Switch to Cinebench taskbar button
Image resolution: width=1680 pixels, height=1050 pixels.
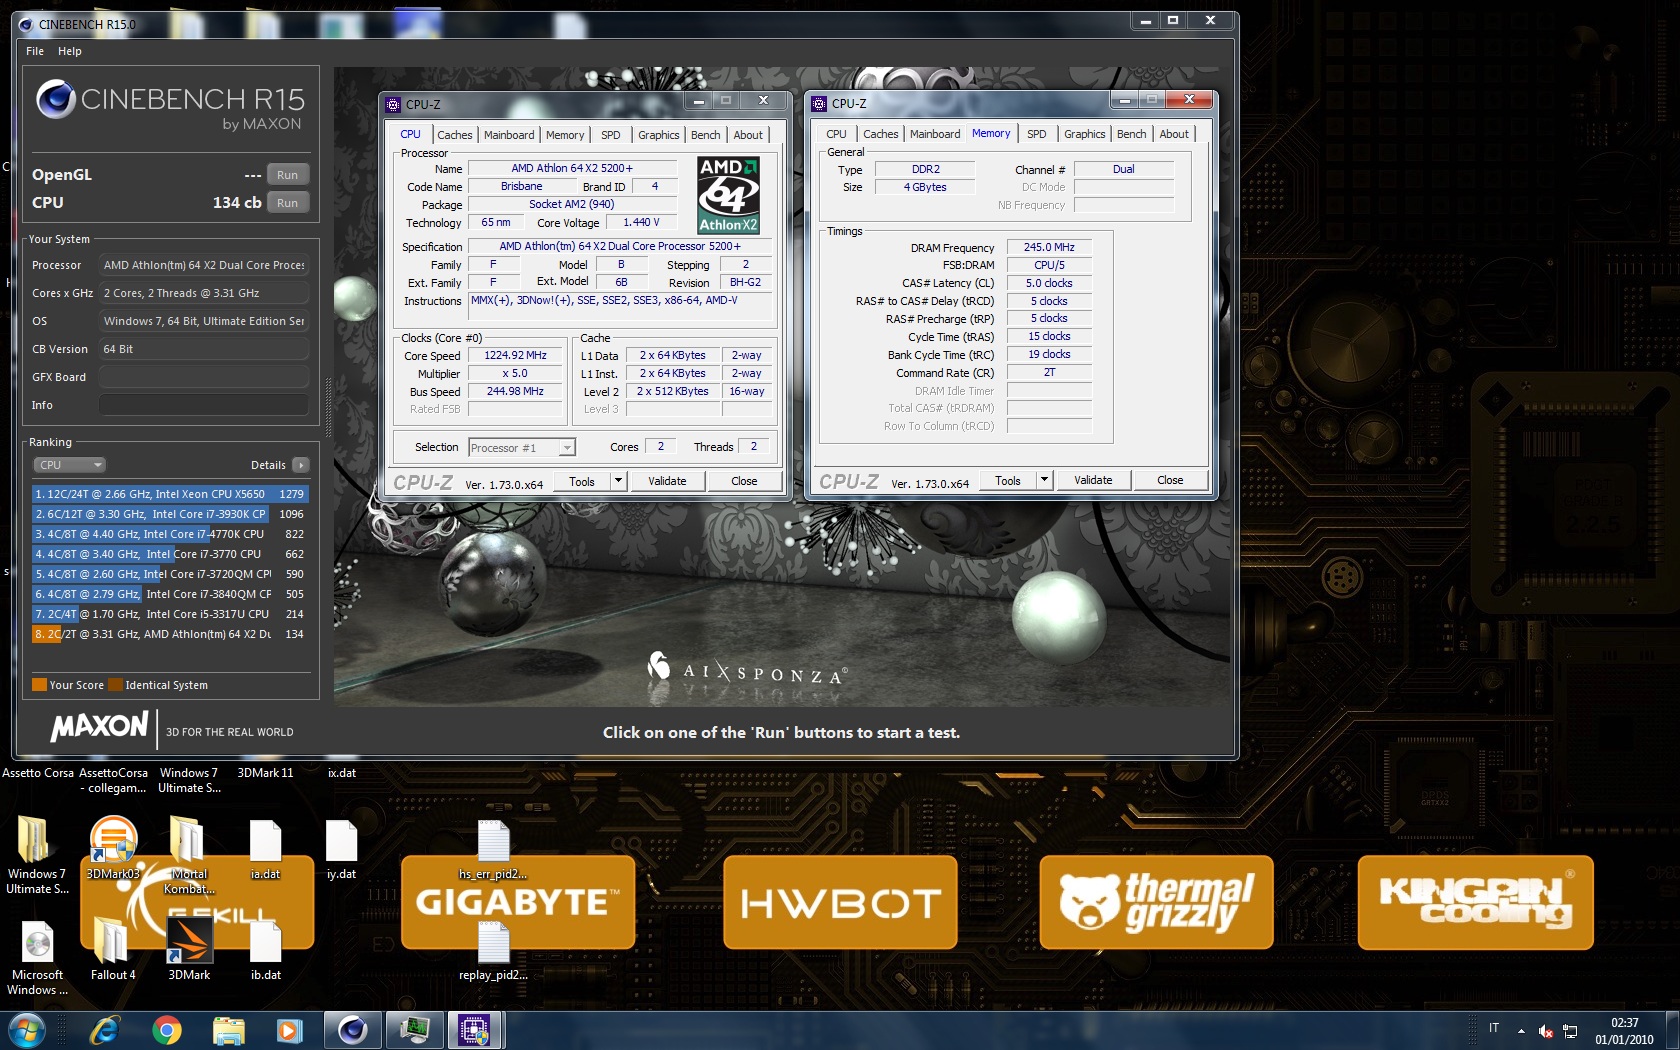click(352, 1030)
